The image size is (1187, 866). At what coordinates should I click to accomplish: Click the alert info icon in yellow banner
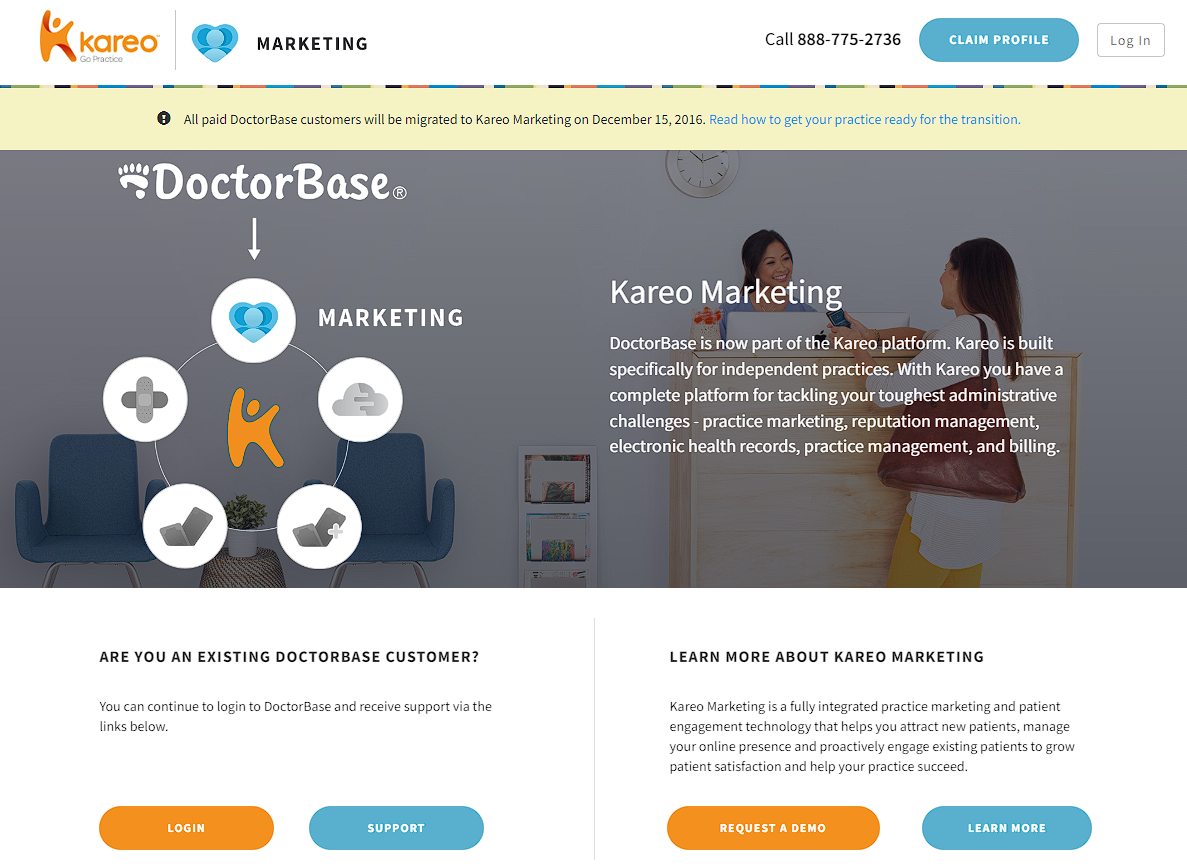pos(164,118)
